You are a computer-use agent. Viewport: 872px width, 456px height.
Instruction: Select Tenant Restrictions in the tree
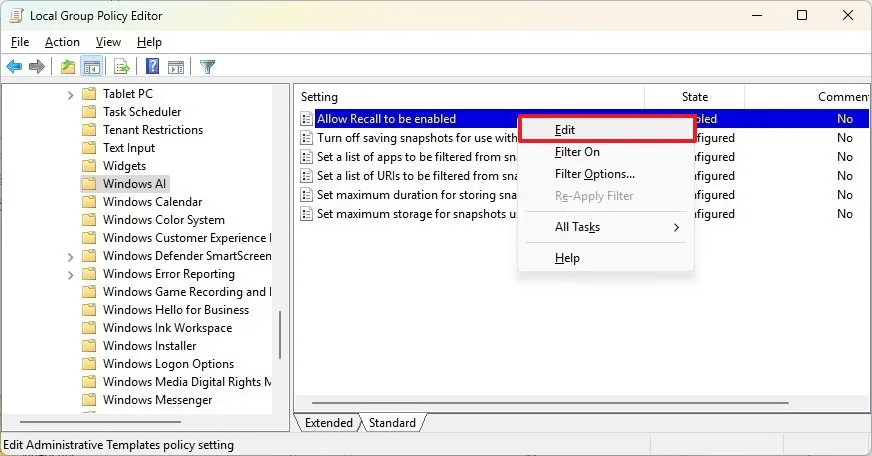point(153,130)
